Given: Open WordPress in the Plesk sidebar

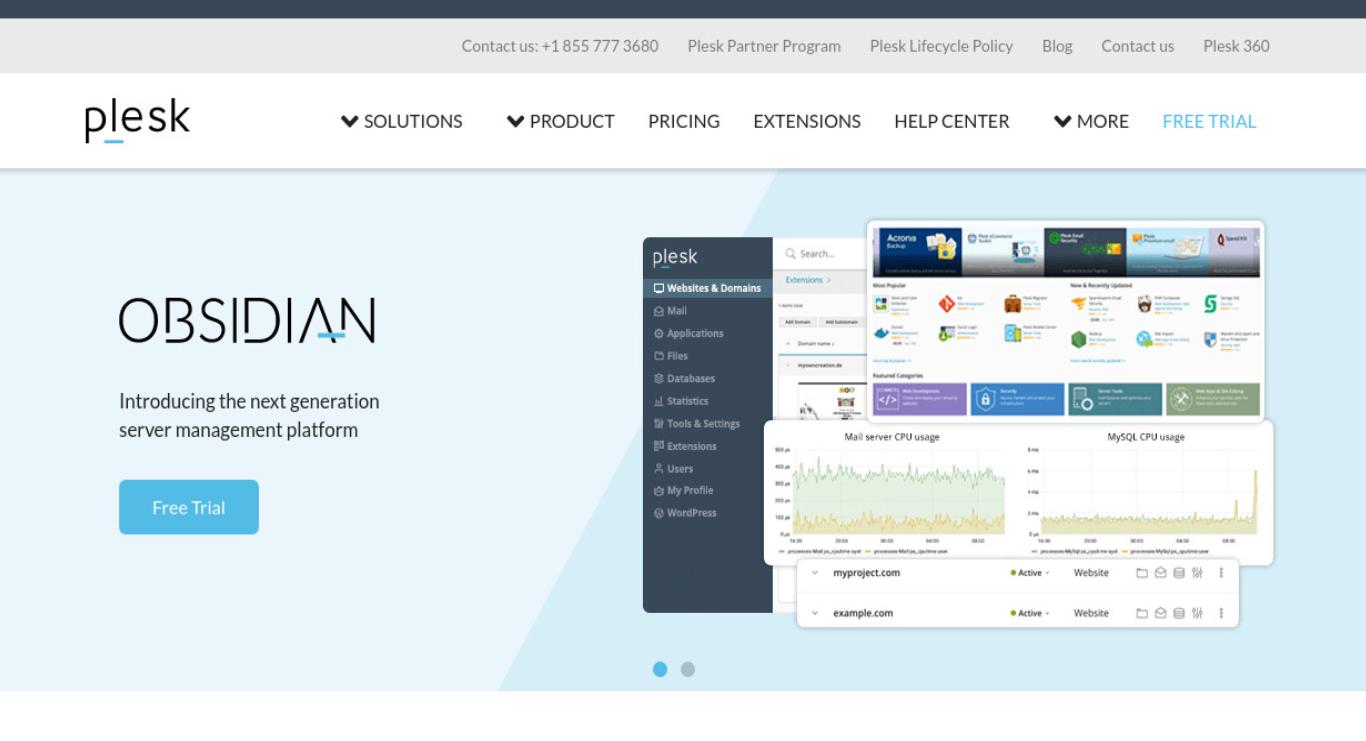Looking at the screenshot, I should (x=685, y=513).
